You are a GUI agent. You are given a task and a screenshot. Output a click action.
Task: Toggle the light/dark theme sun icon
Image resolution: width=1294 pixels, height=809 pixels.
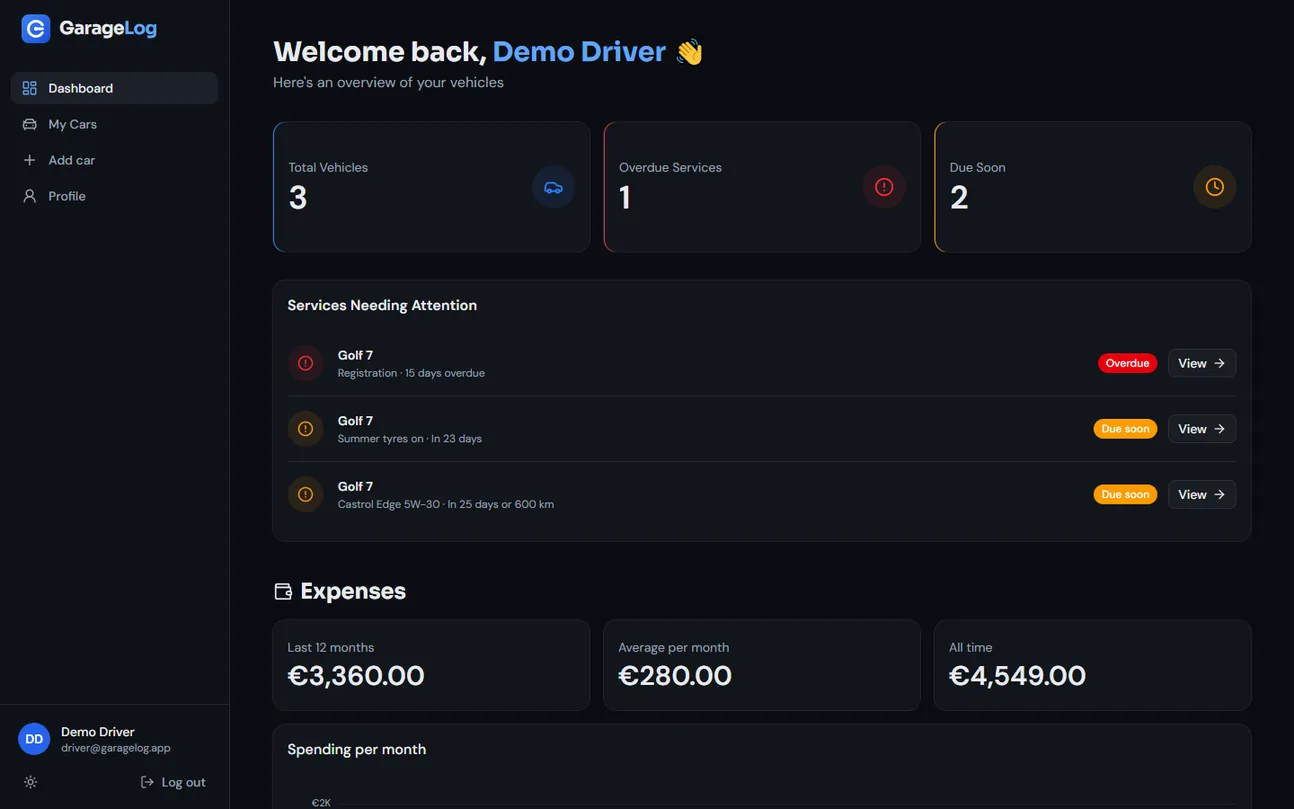pos(31,782)
